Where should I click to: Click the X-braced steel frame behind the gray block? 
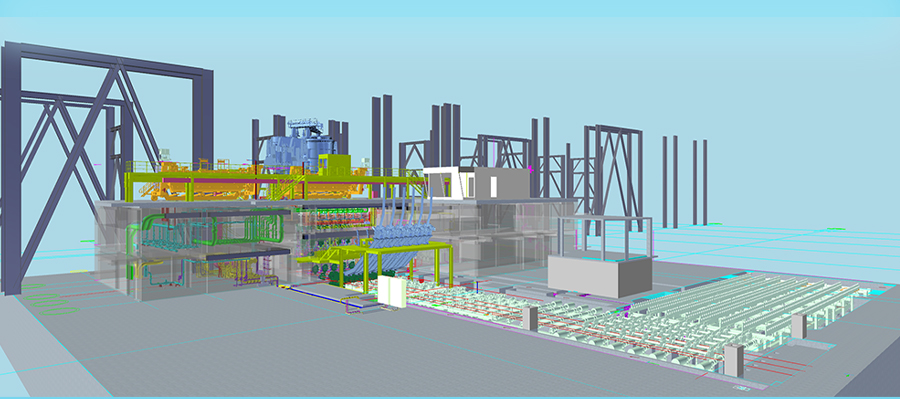click(x=613, y=178)
